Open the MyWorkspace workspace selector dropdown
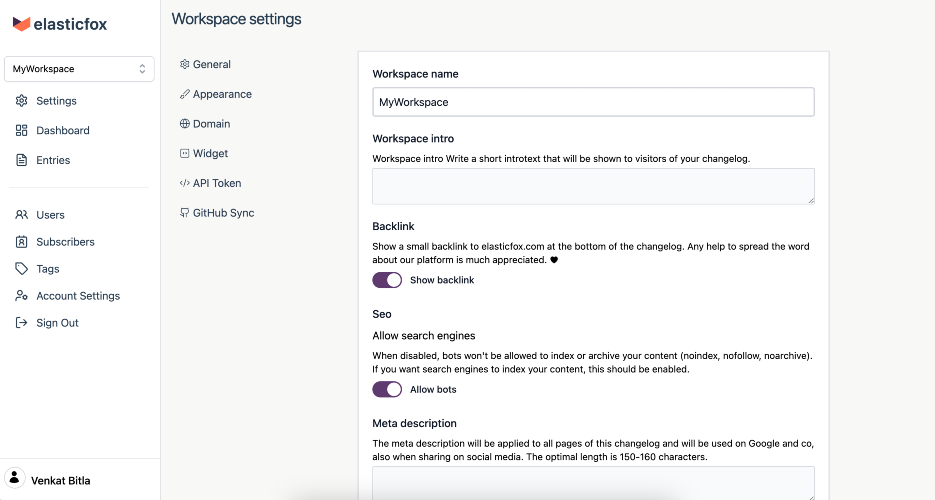This screenshot has height=500, width=935. (79, 69)
